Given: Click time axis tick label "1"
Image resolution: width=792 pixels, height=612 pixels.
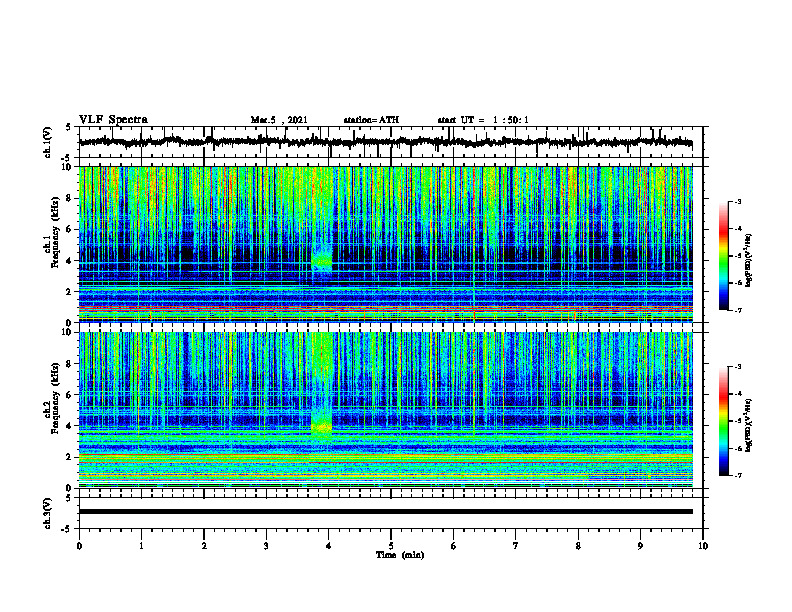Looking at the screenshot, I should tap(141, 546).
